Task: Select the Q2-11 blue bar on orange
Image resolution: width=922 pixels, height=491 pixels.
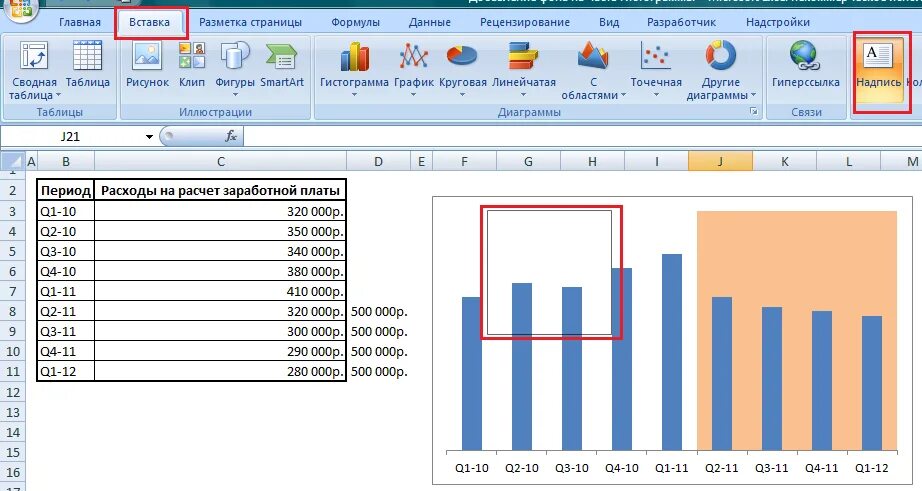Action: click(721, 373)
